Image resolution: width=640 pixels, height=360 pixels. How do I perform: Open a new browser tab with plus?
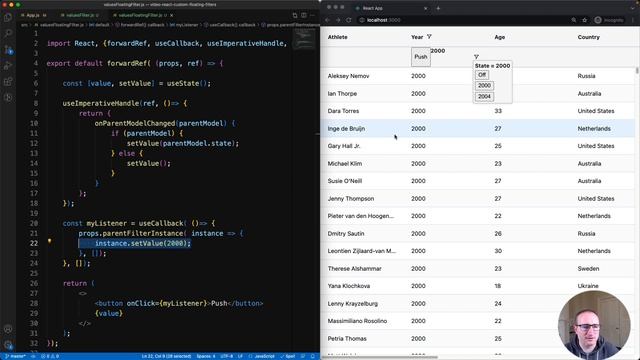click(x=438, y=8)
